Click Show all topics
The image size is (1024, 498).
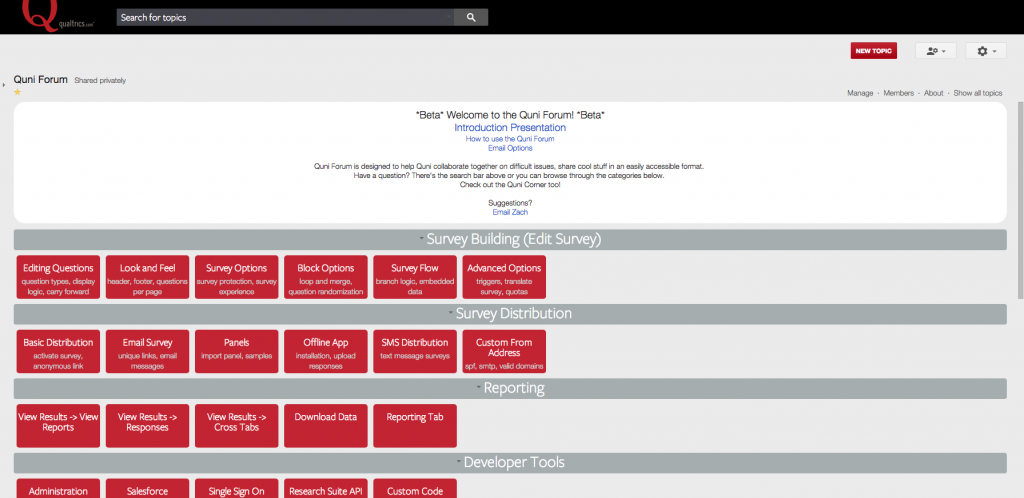click(x=978, y=93)
